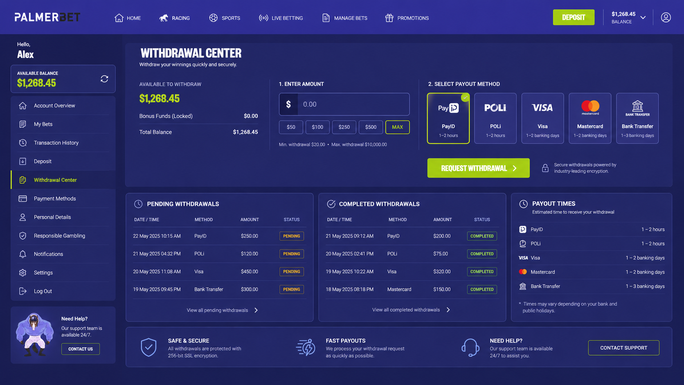Screen dimensions: 684x385
Task: Open Personal Details in sidebar
Action: pos(63,217)
